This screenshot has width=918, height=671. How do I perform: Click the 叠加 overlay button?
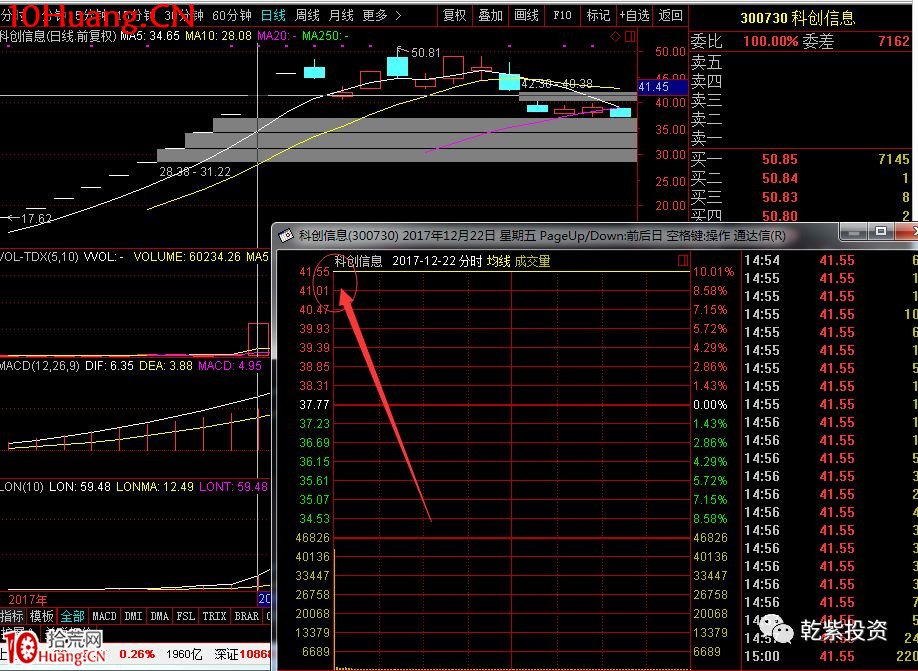(490, 16)
